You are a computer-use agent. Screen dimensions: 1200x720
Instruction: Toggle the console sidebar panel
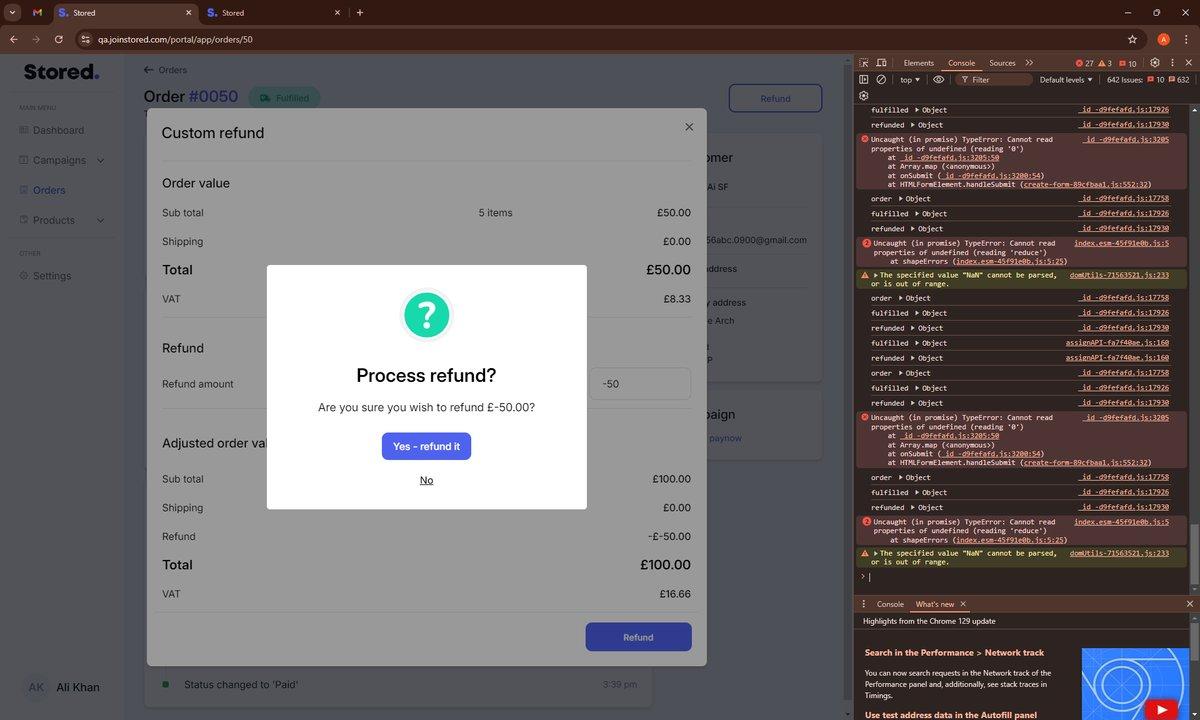(x=864, y=80)
